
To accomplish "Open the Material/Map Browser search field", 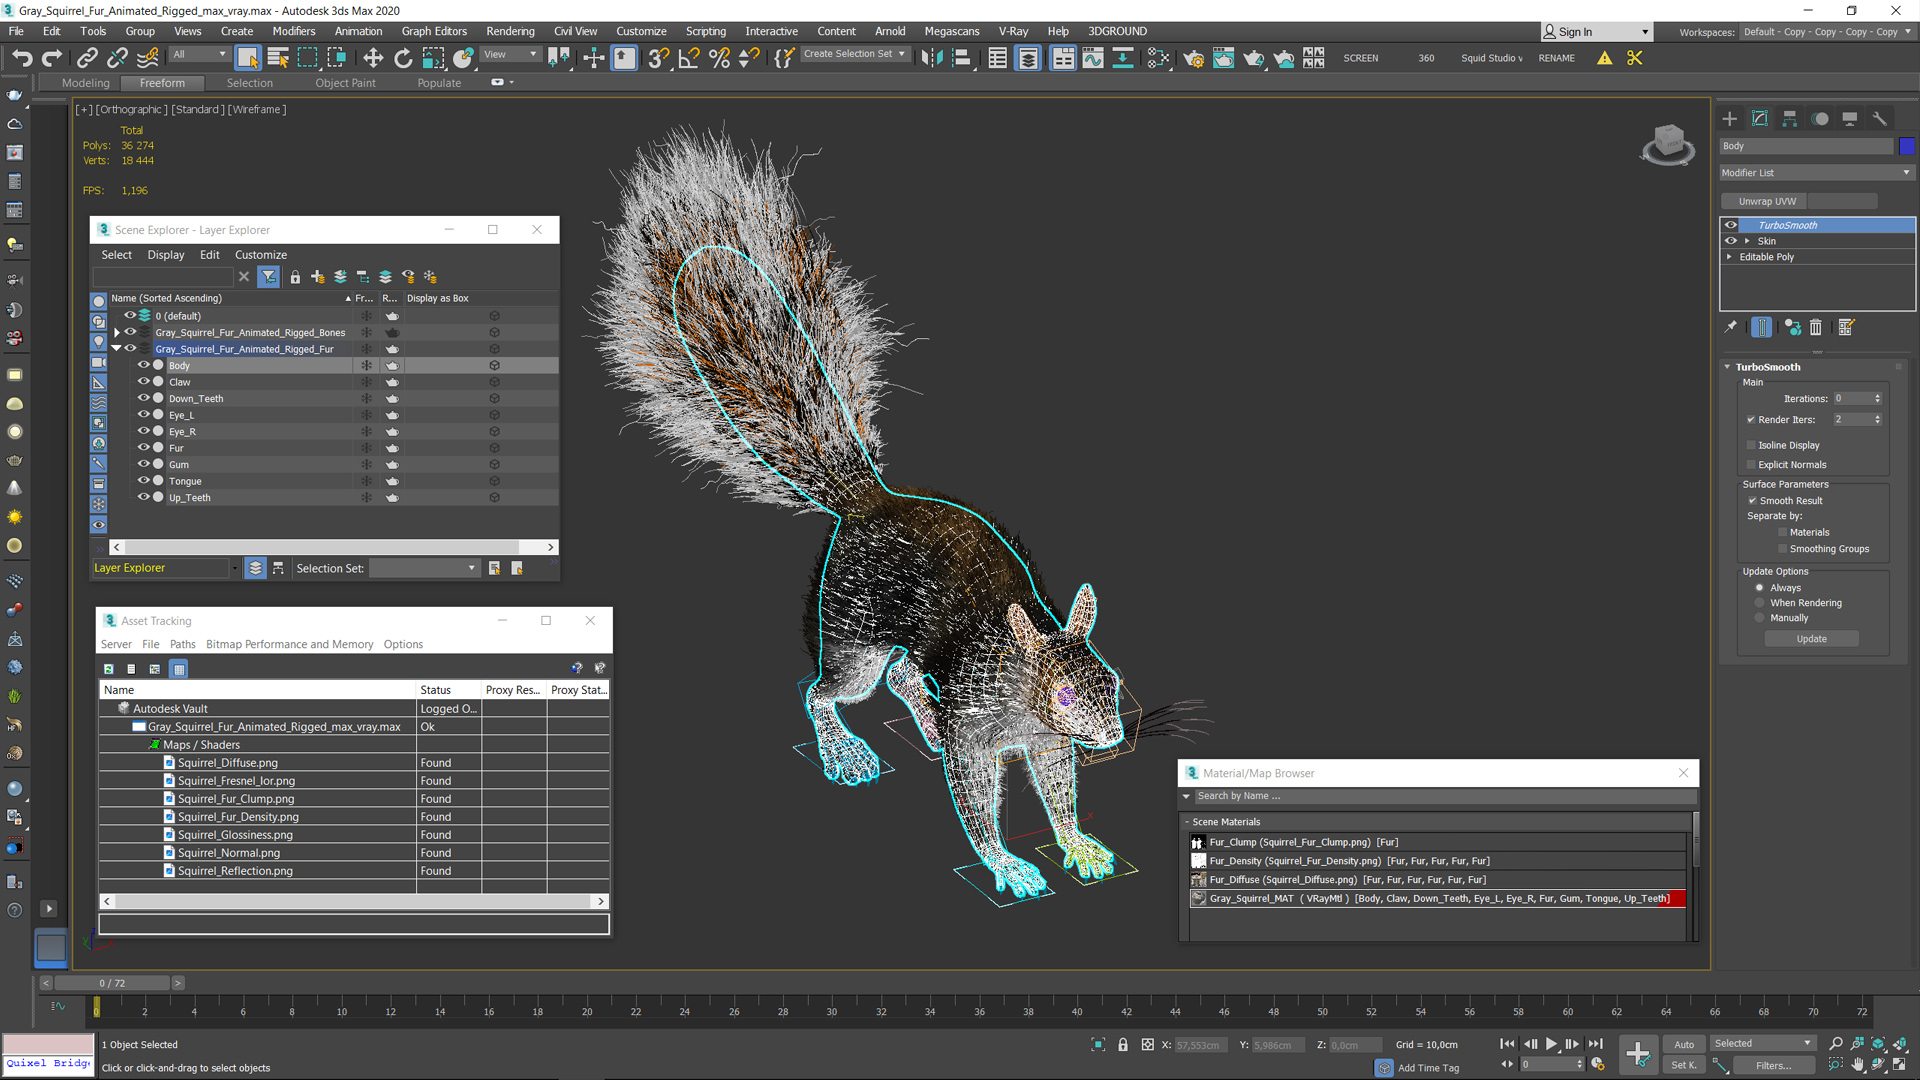I will coord(1437,795).
